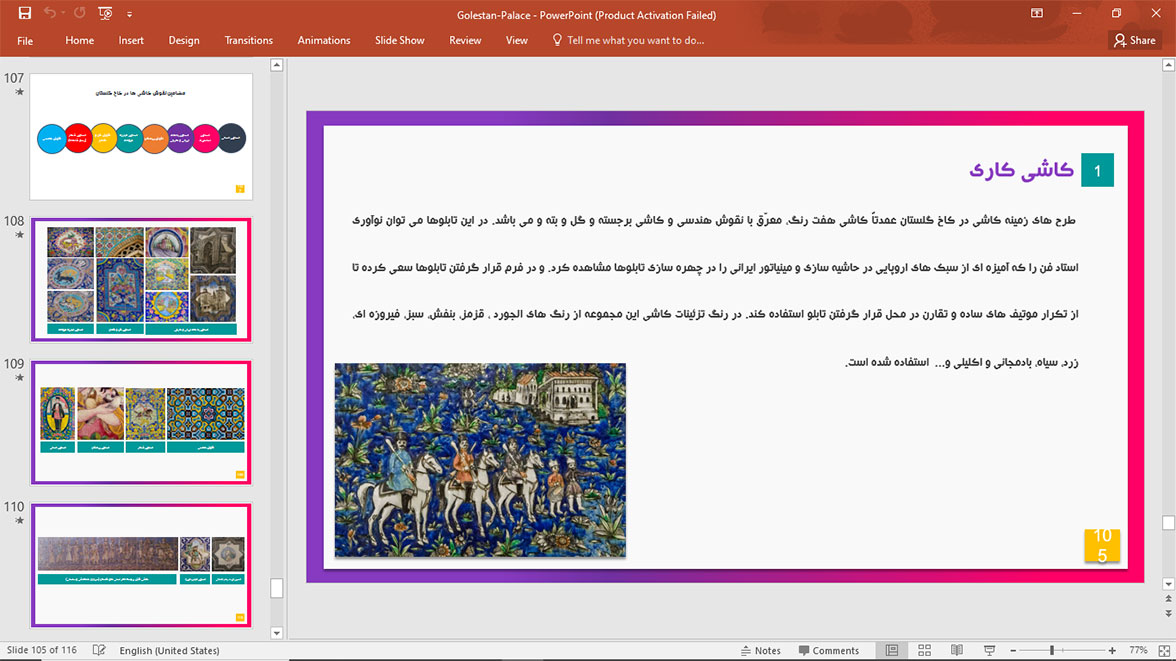
Task: Click the zoom slider handle
Action: click(1052, 650)
